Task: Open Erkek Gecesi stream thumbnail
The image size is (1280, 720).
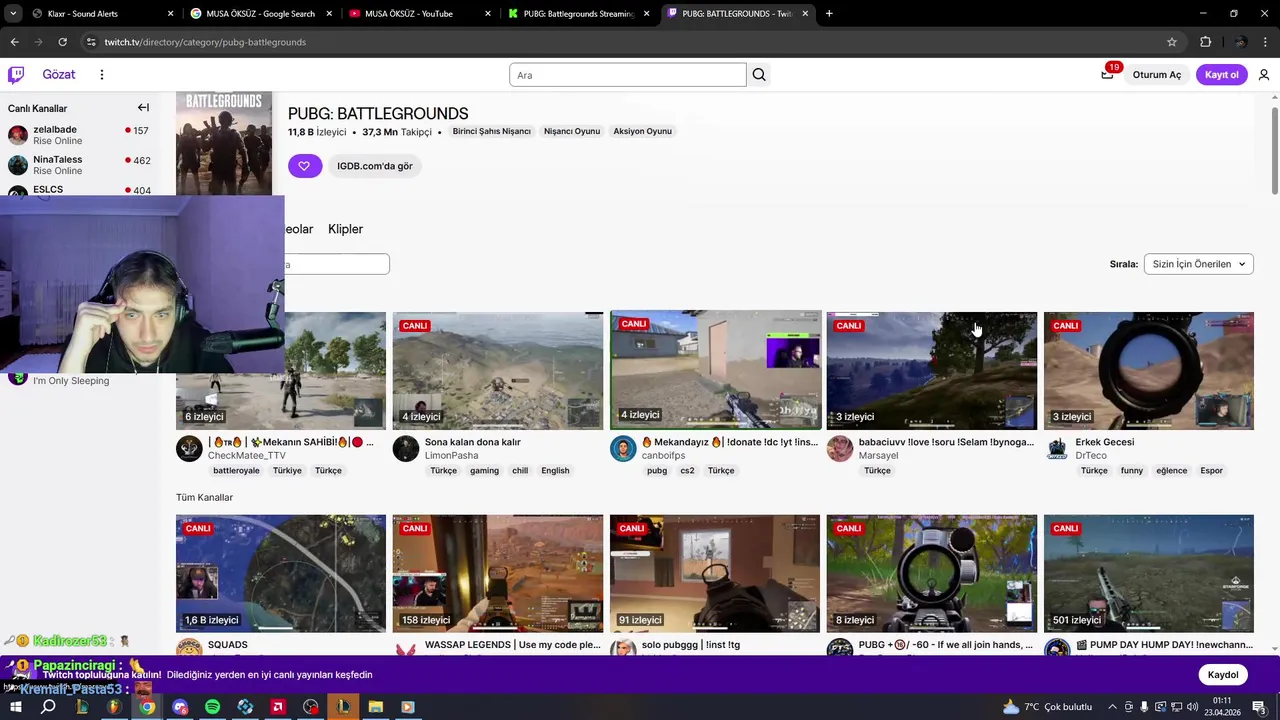Action: point(1149,371)
